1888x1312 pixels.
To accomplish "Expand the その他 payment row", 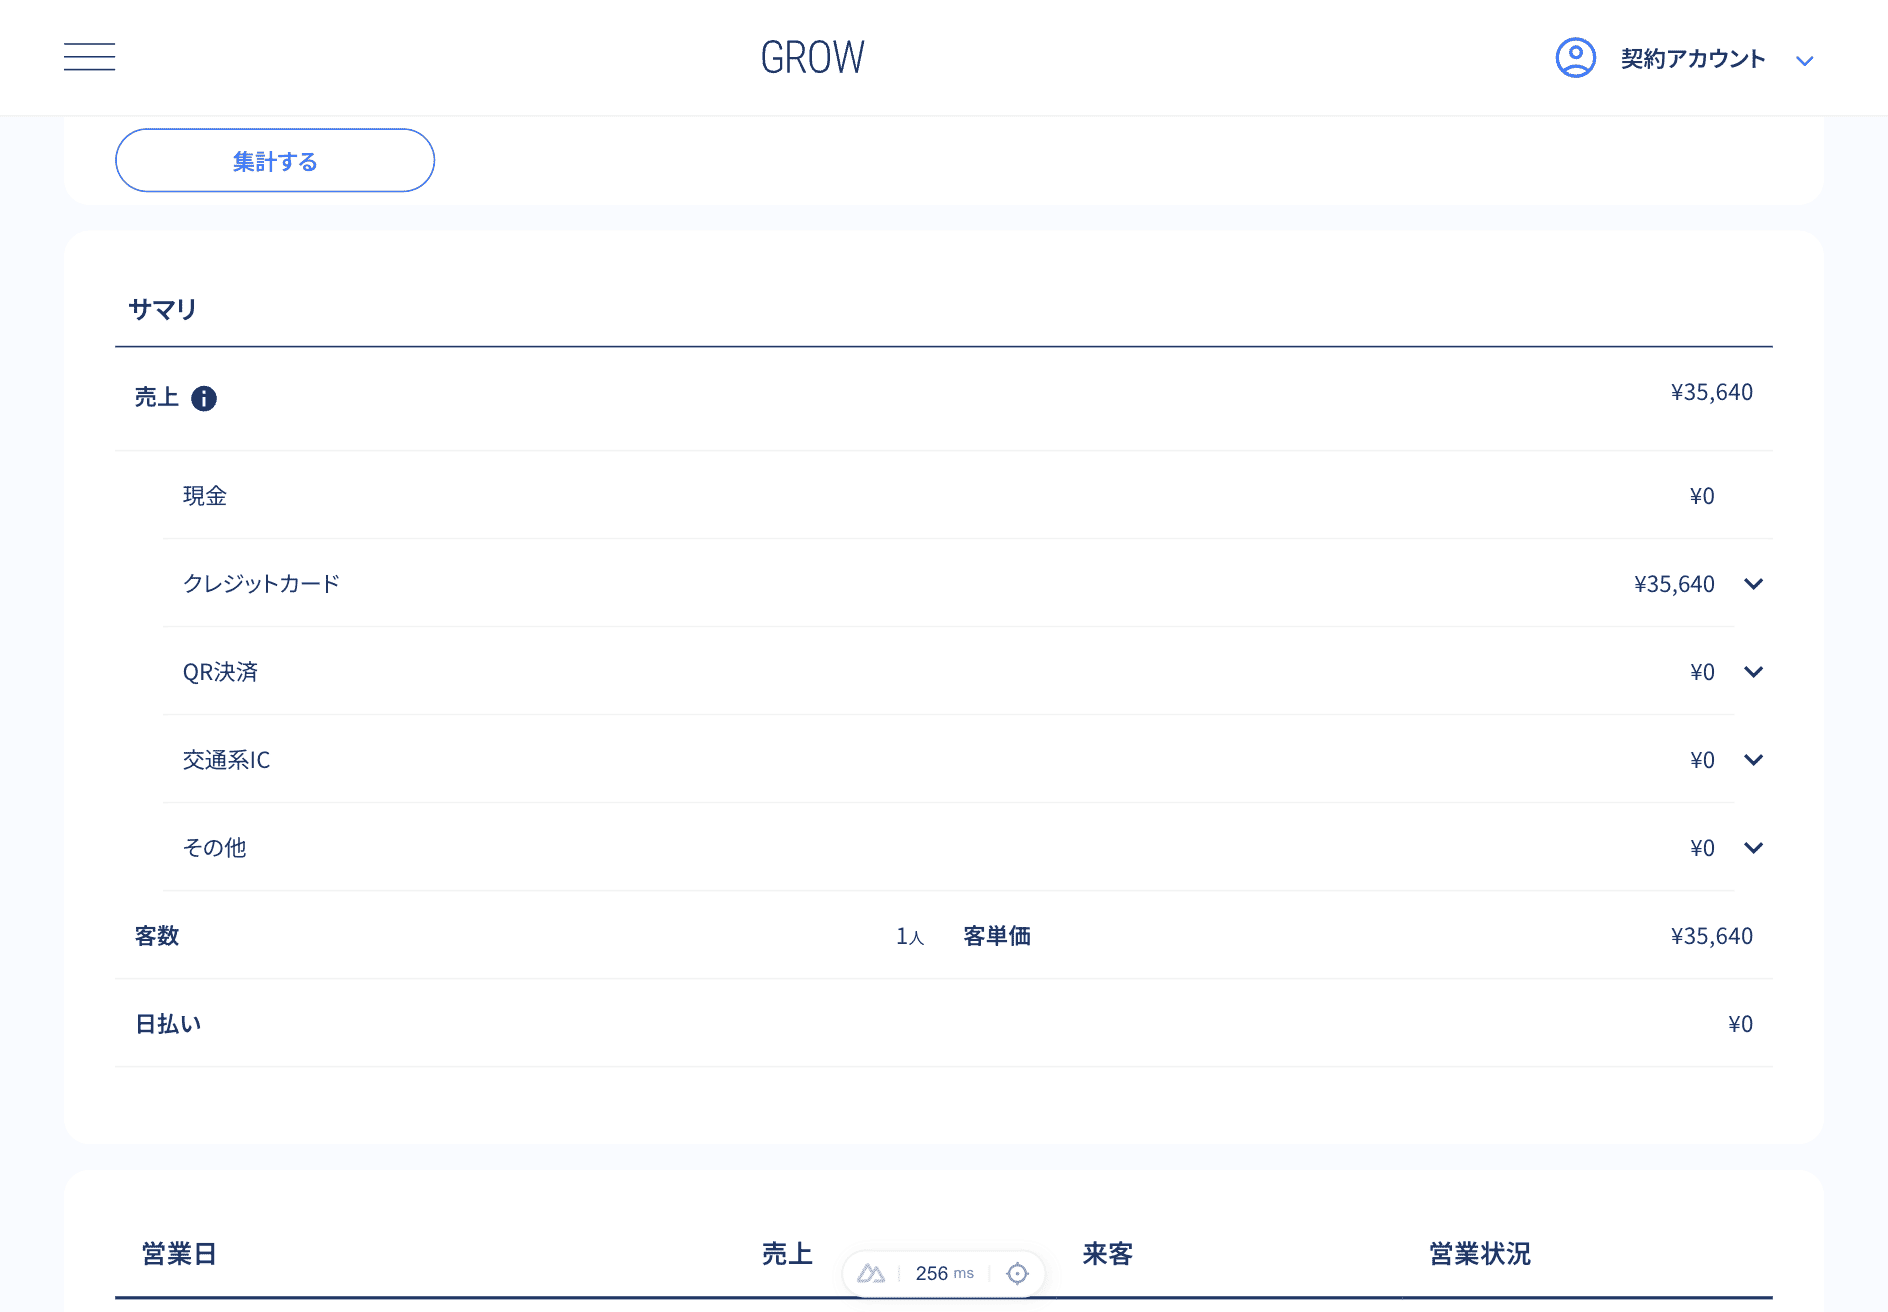I will click(1753, 848).
